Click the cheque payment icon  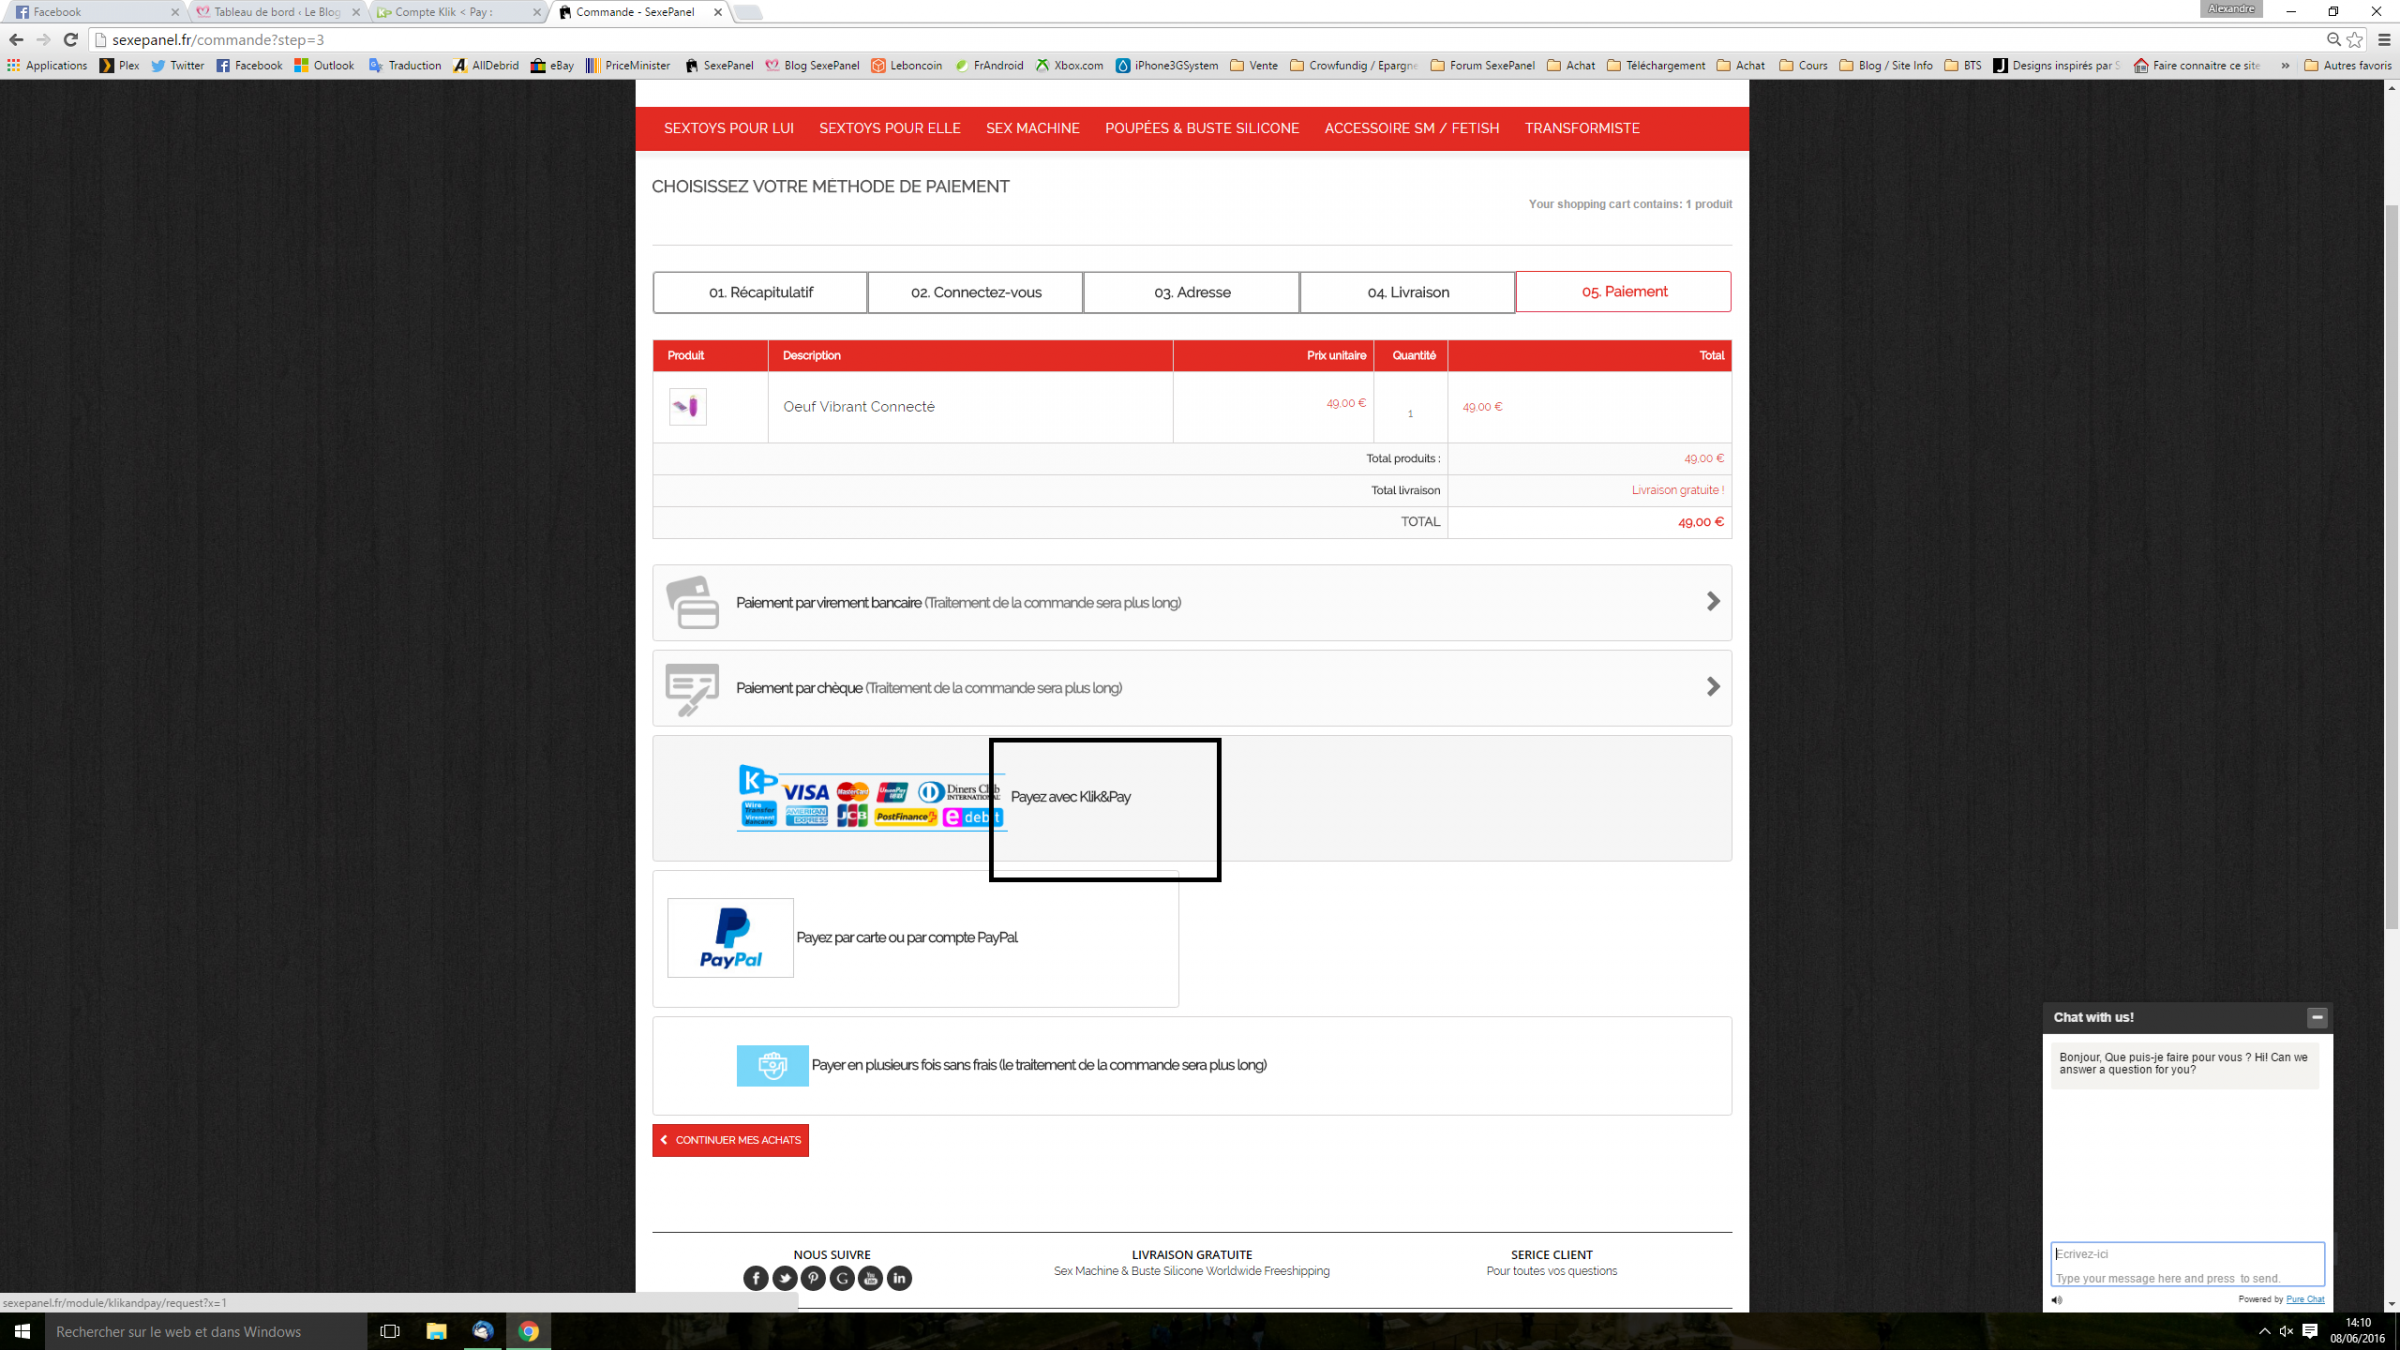(x=692, y=689)
